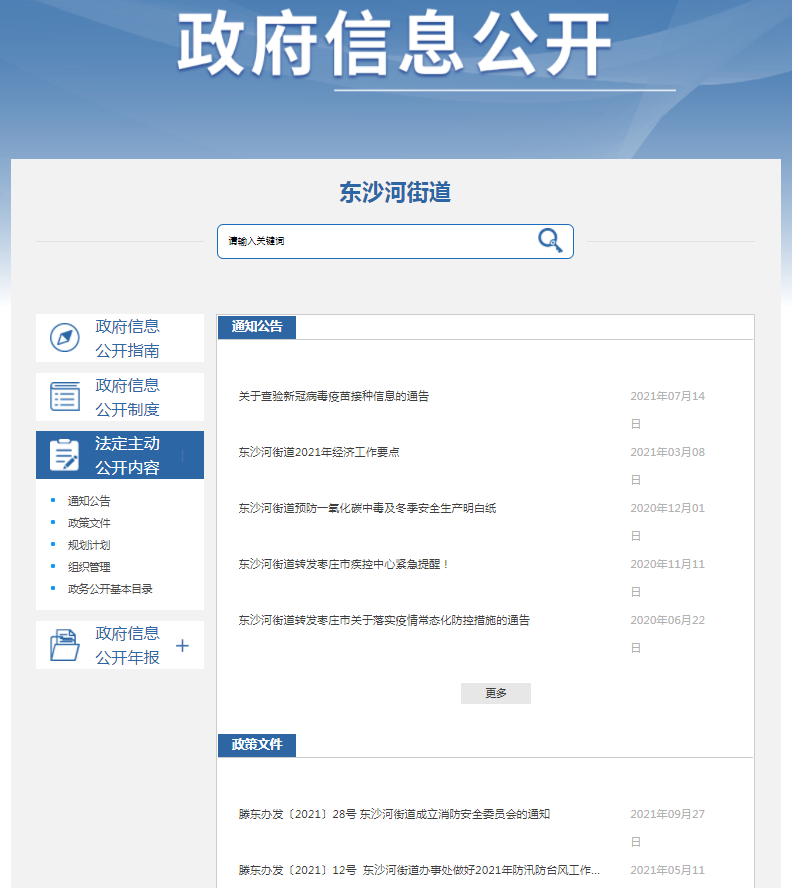The image size is (792, 888).
Task: Click the date 2020年11月11日
Action: [x=667, y=578]
